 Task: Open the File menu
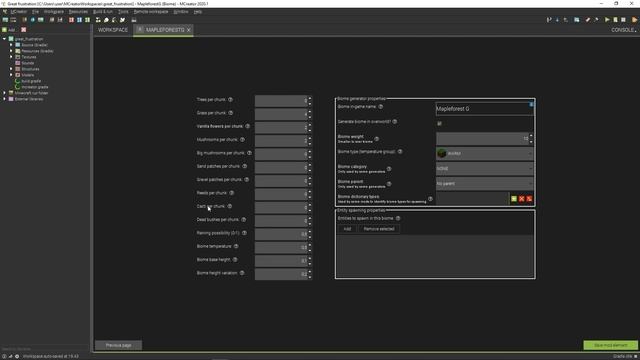pyautogui.click(x=36, y=12)
